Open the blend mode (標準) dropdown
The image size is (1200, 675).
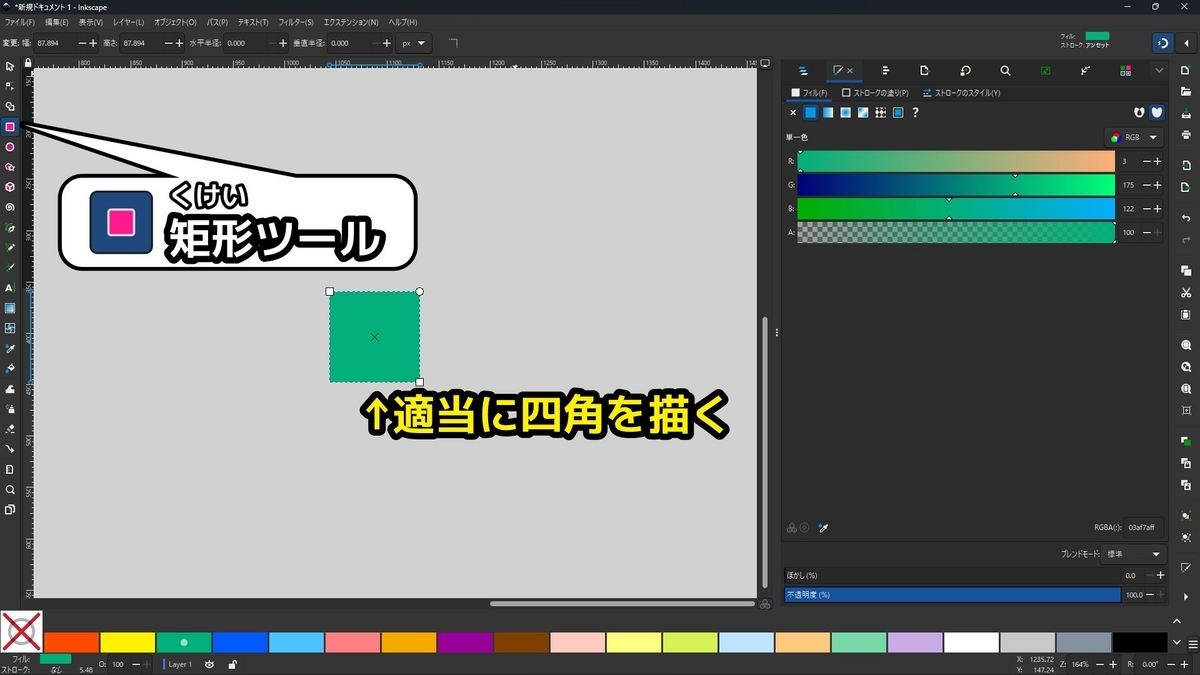[x=1130, y=553]
